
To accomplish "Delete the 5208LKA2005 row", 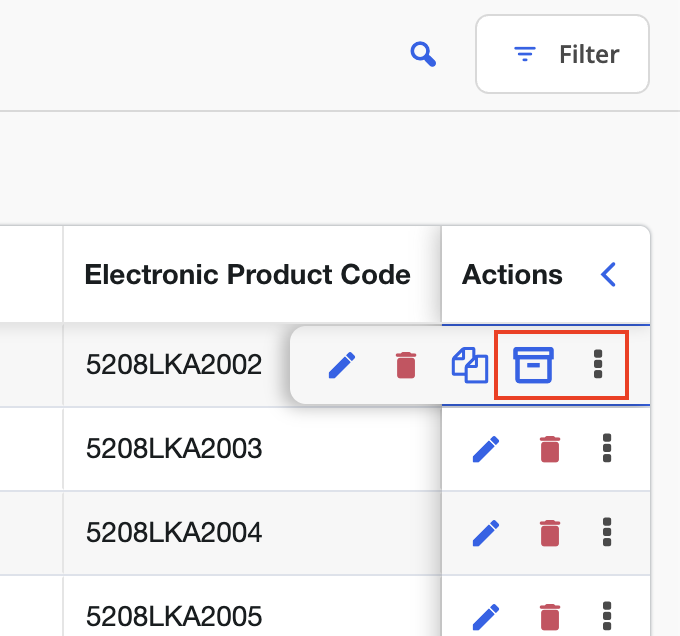I will click(550, 617).
